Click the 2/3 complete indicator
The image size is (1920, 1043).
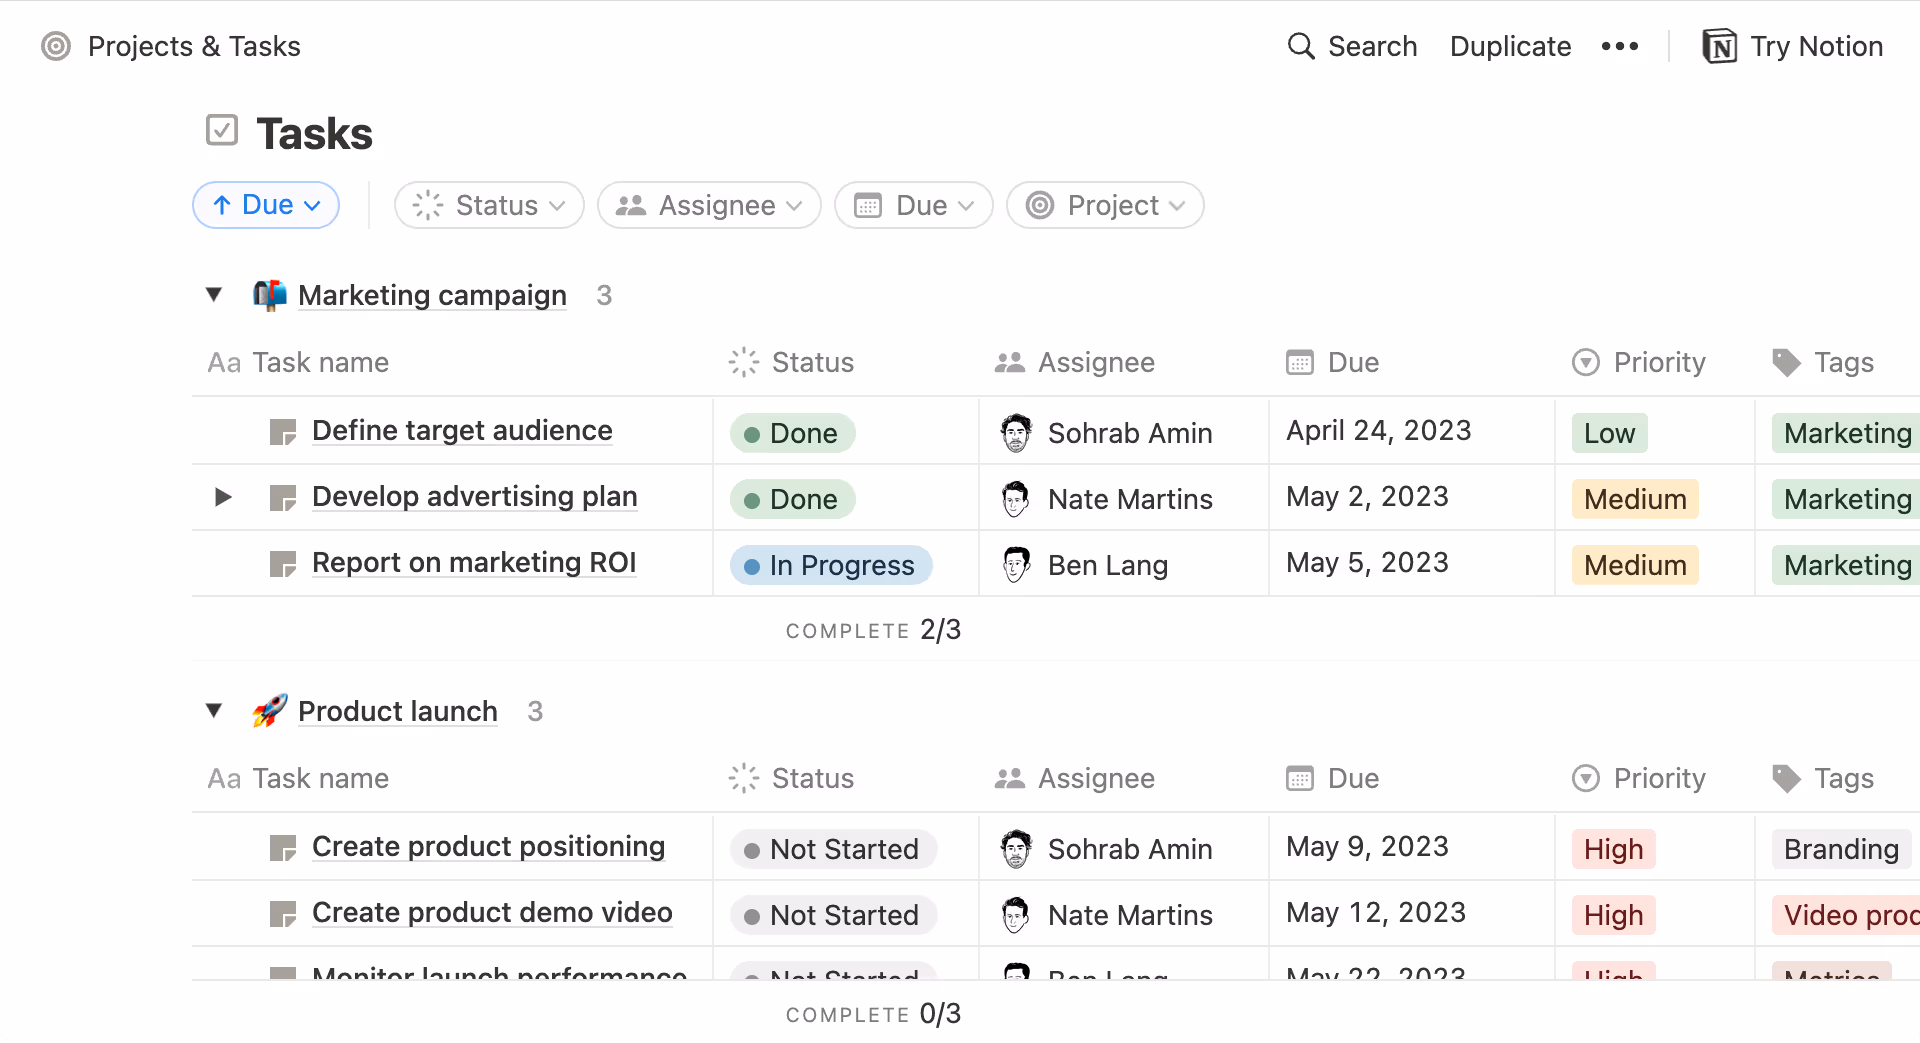(941, 630)
